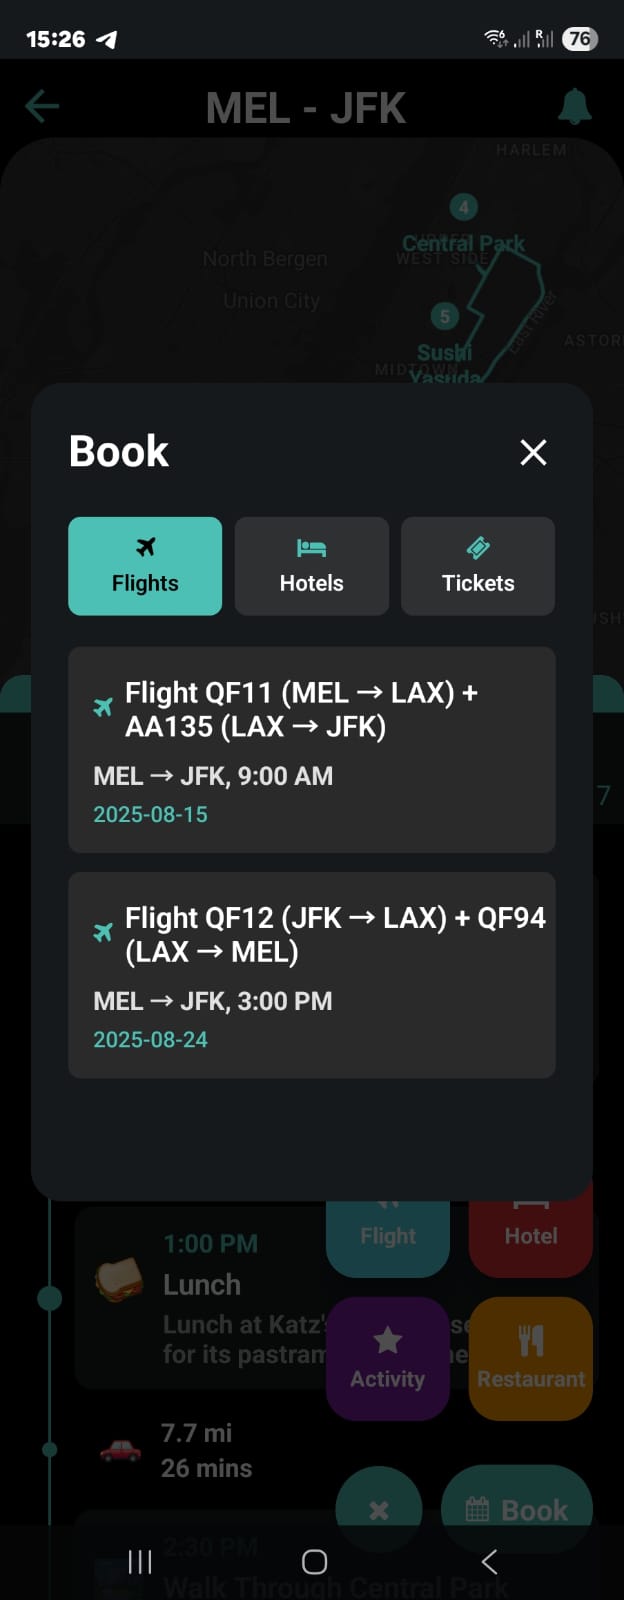Image resolution: width=624 pixels, height=1600 pixels.
Task: Open notifications bell icon
Action: tap(575, 107)
